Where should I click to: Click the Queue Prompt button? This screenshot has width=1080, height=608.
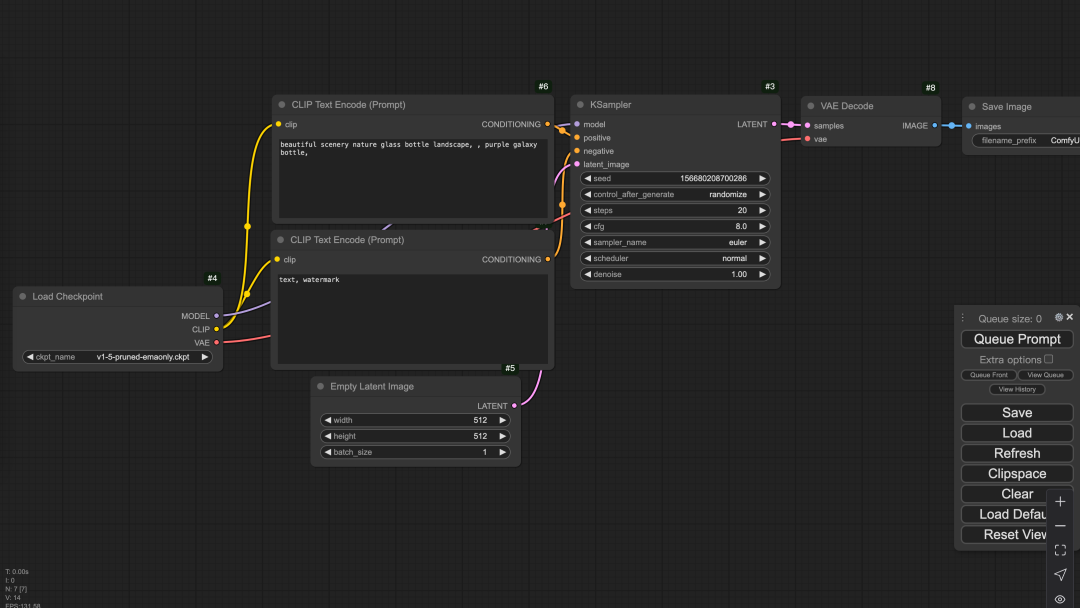pos(1017,339)
